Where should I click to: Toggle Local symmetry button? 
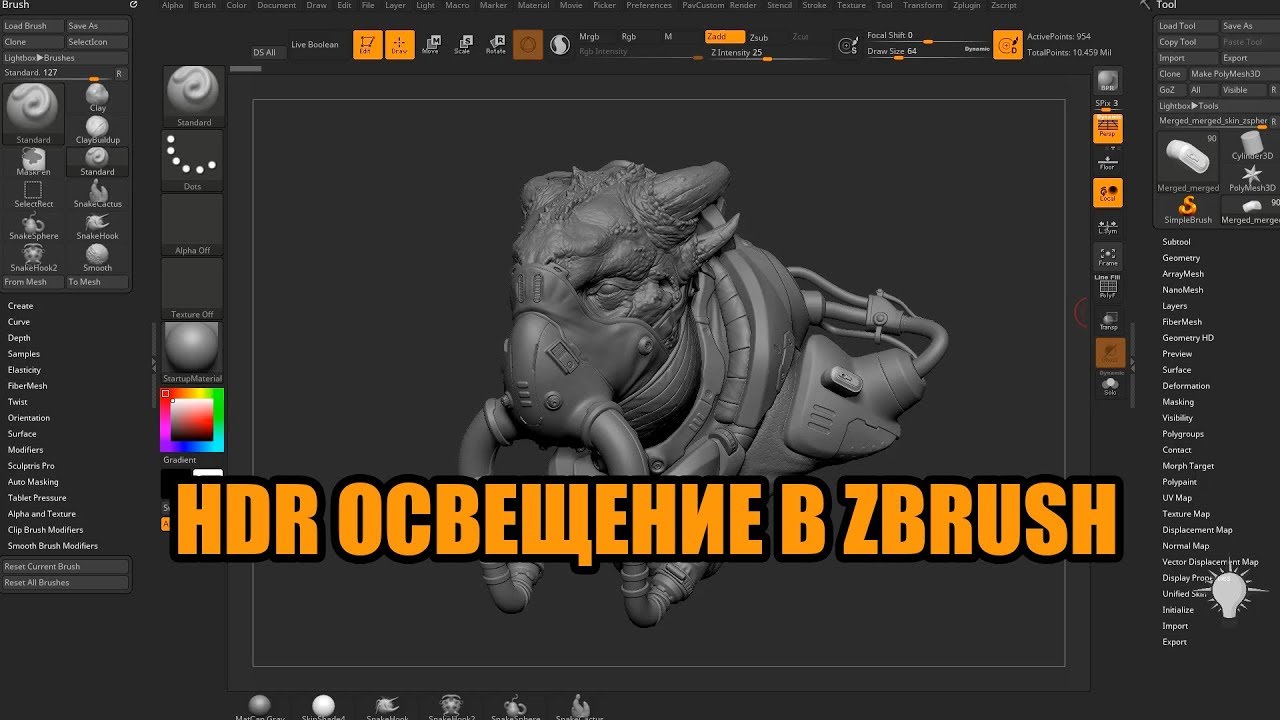click(x=1108, y=192)
